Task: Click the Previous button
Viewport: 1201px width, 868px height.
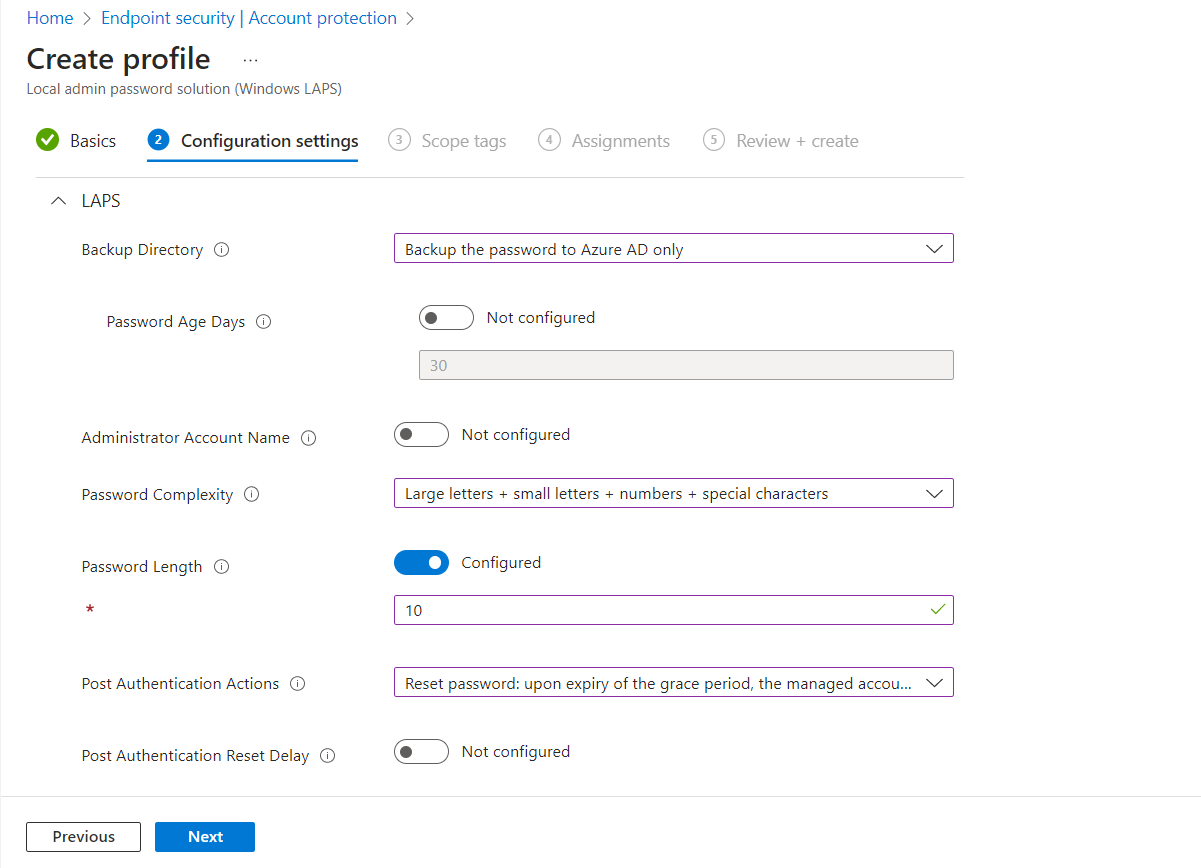Action: point(84,837)
